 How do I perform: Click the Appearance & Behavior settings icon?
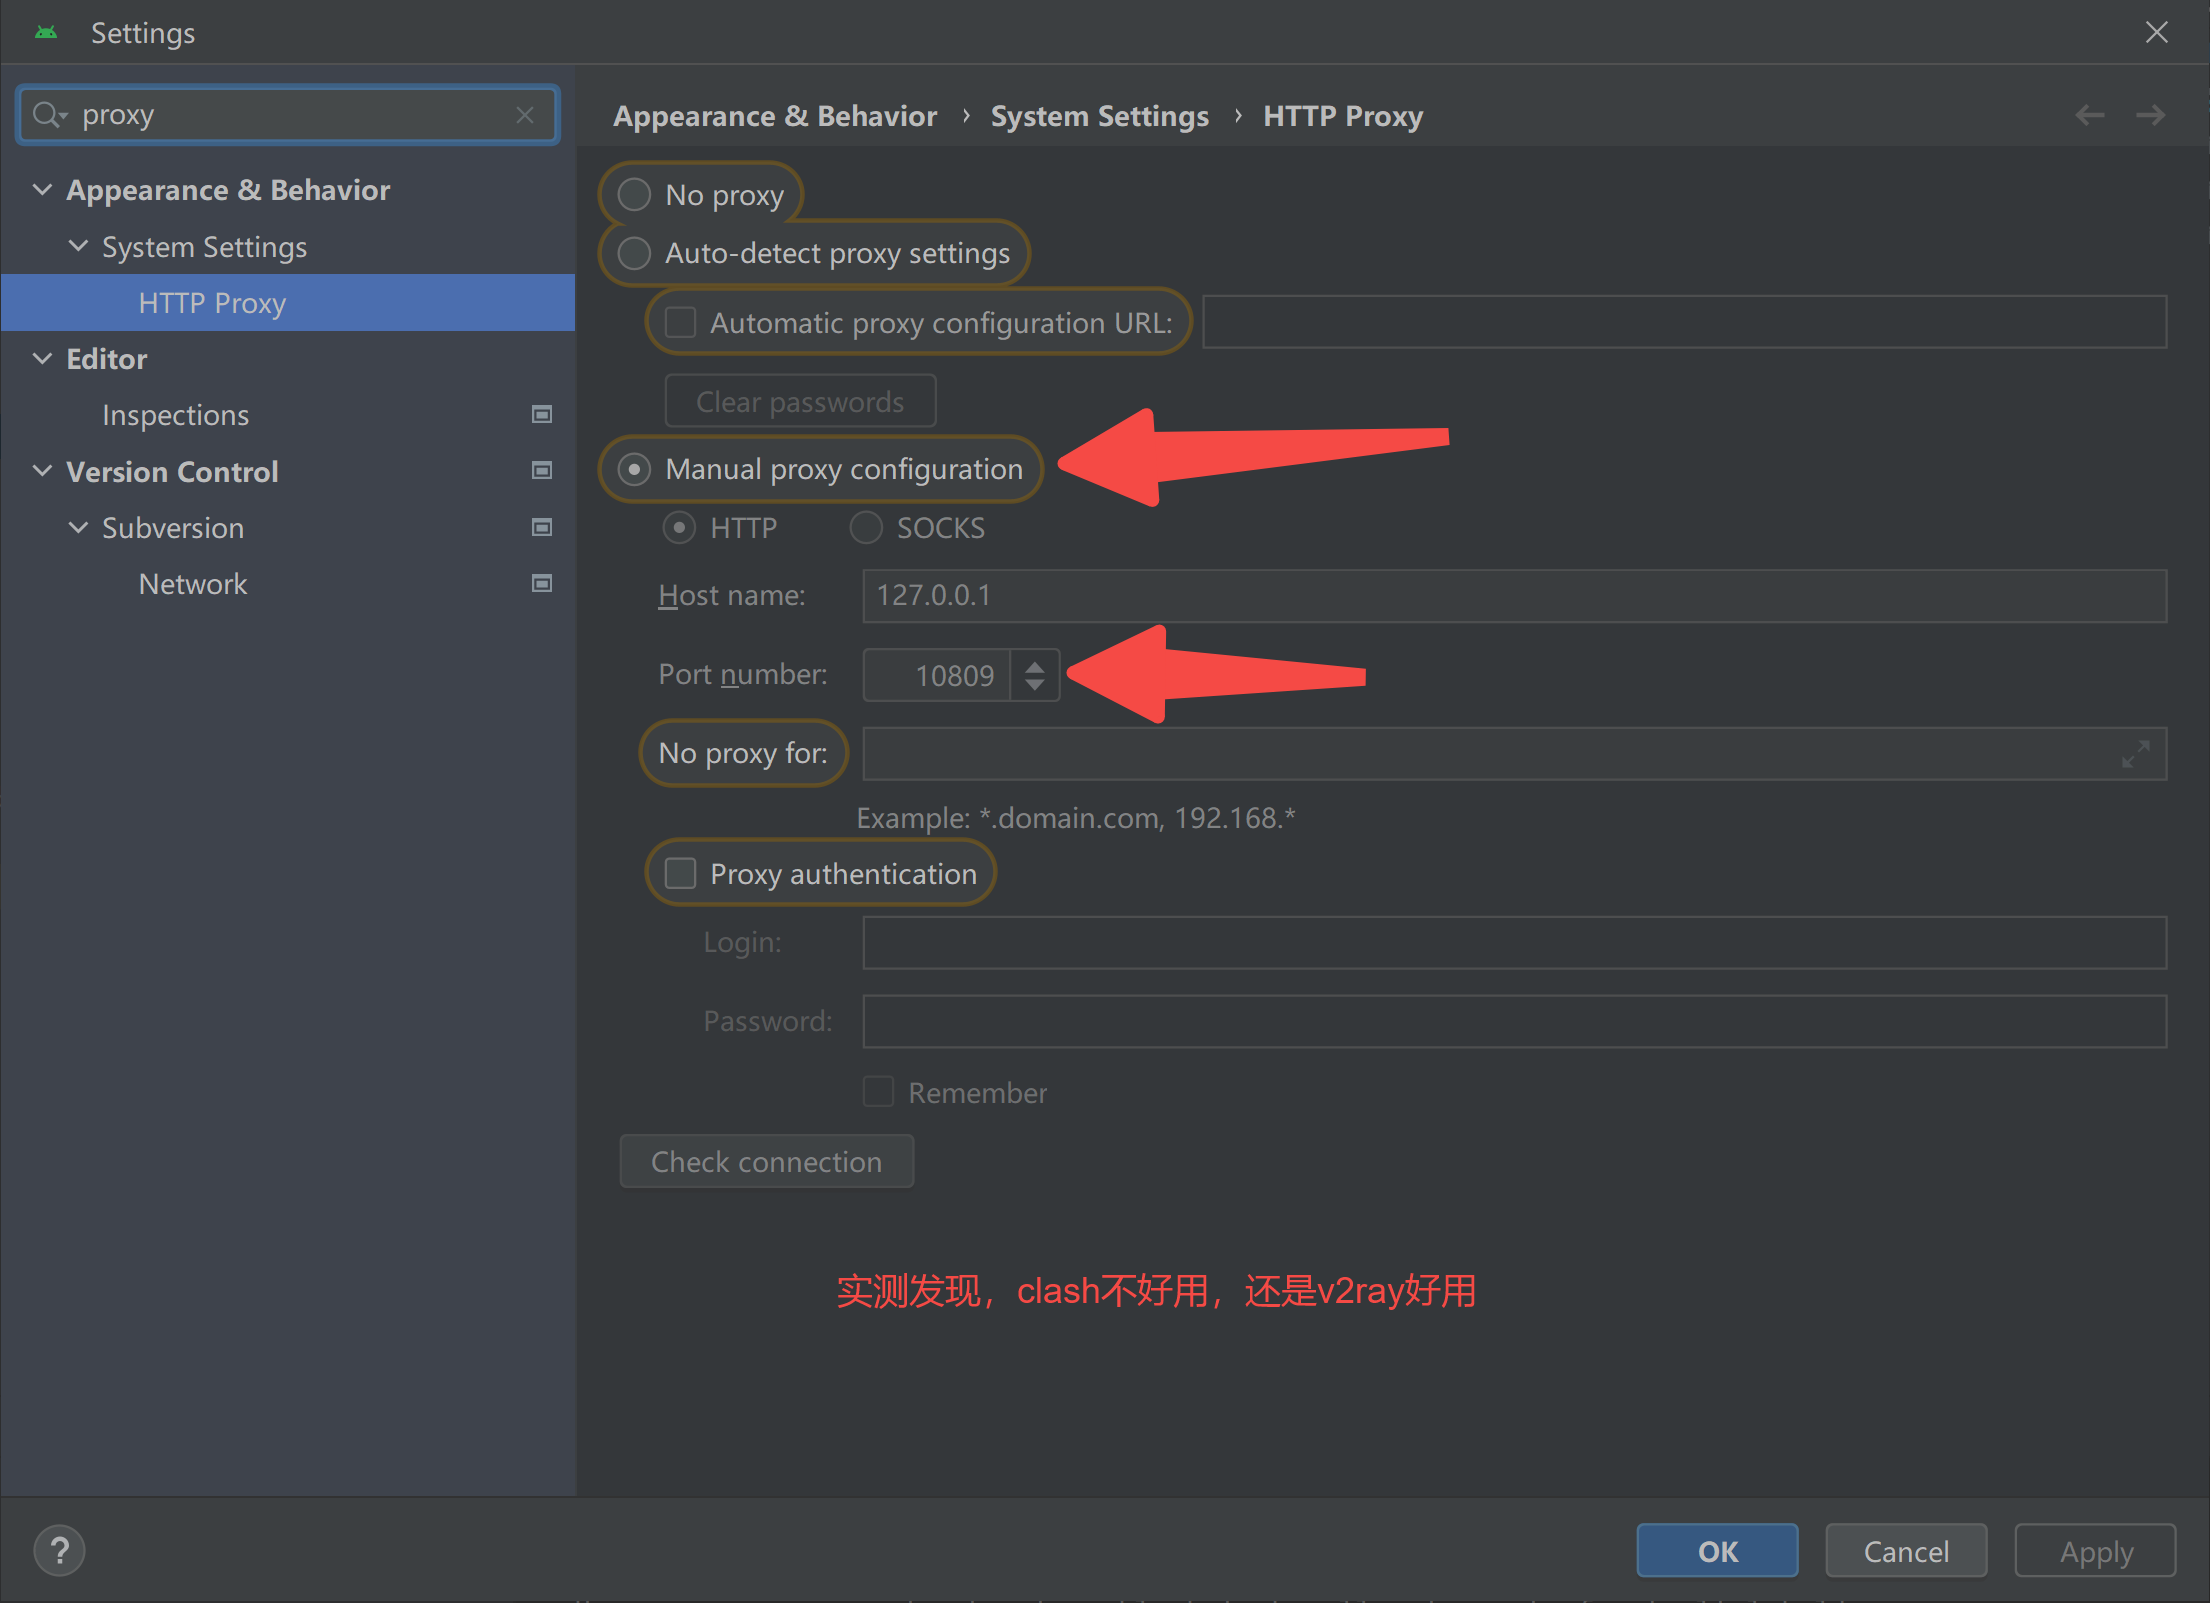click(x=39, y=191)
